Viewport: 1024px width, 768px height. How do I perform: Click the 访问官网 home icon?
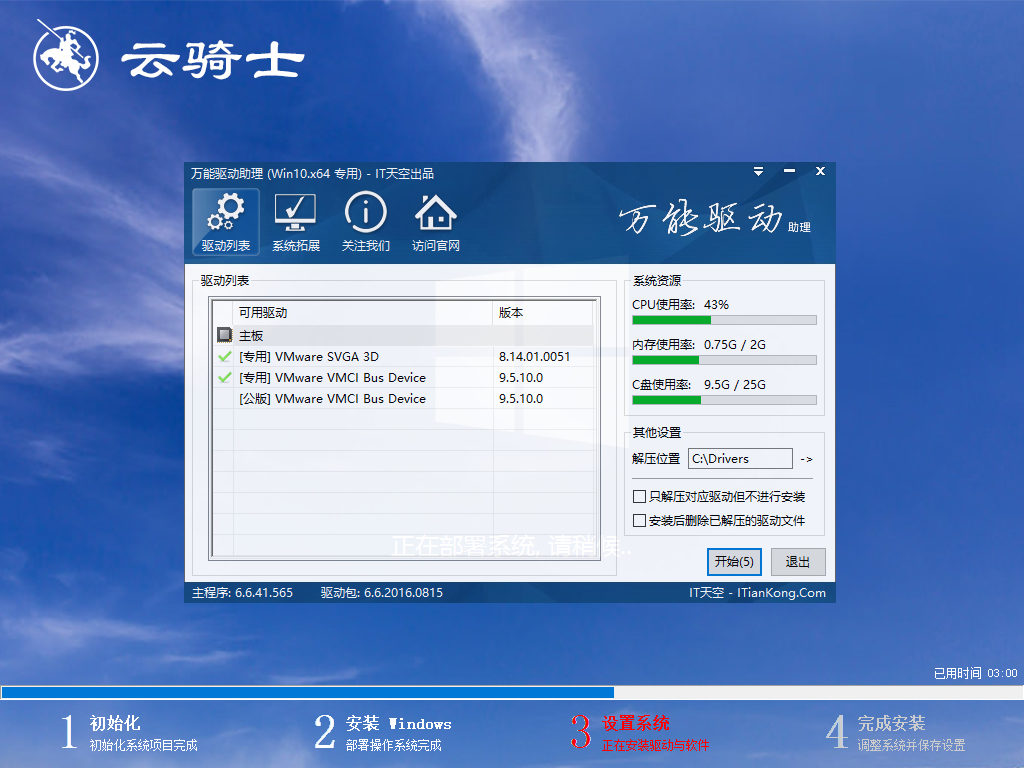coord(435,214)
